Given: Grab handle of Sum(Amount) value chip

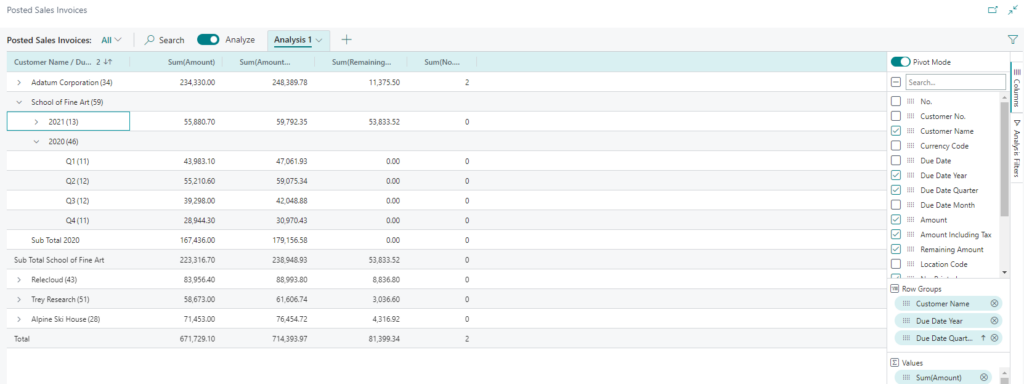Looking at the screenshot, I should [906, 377].
